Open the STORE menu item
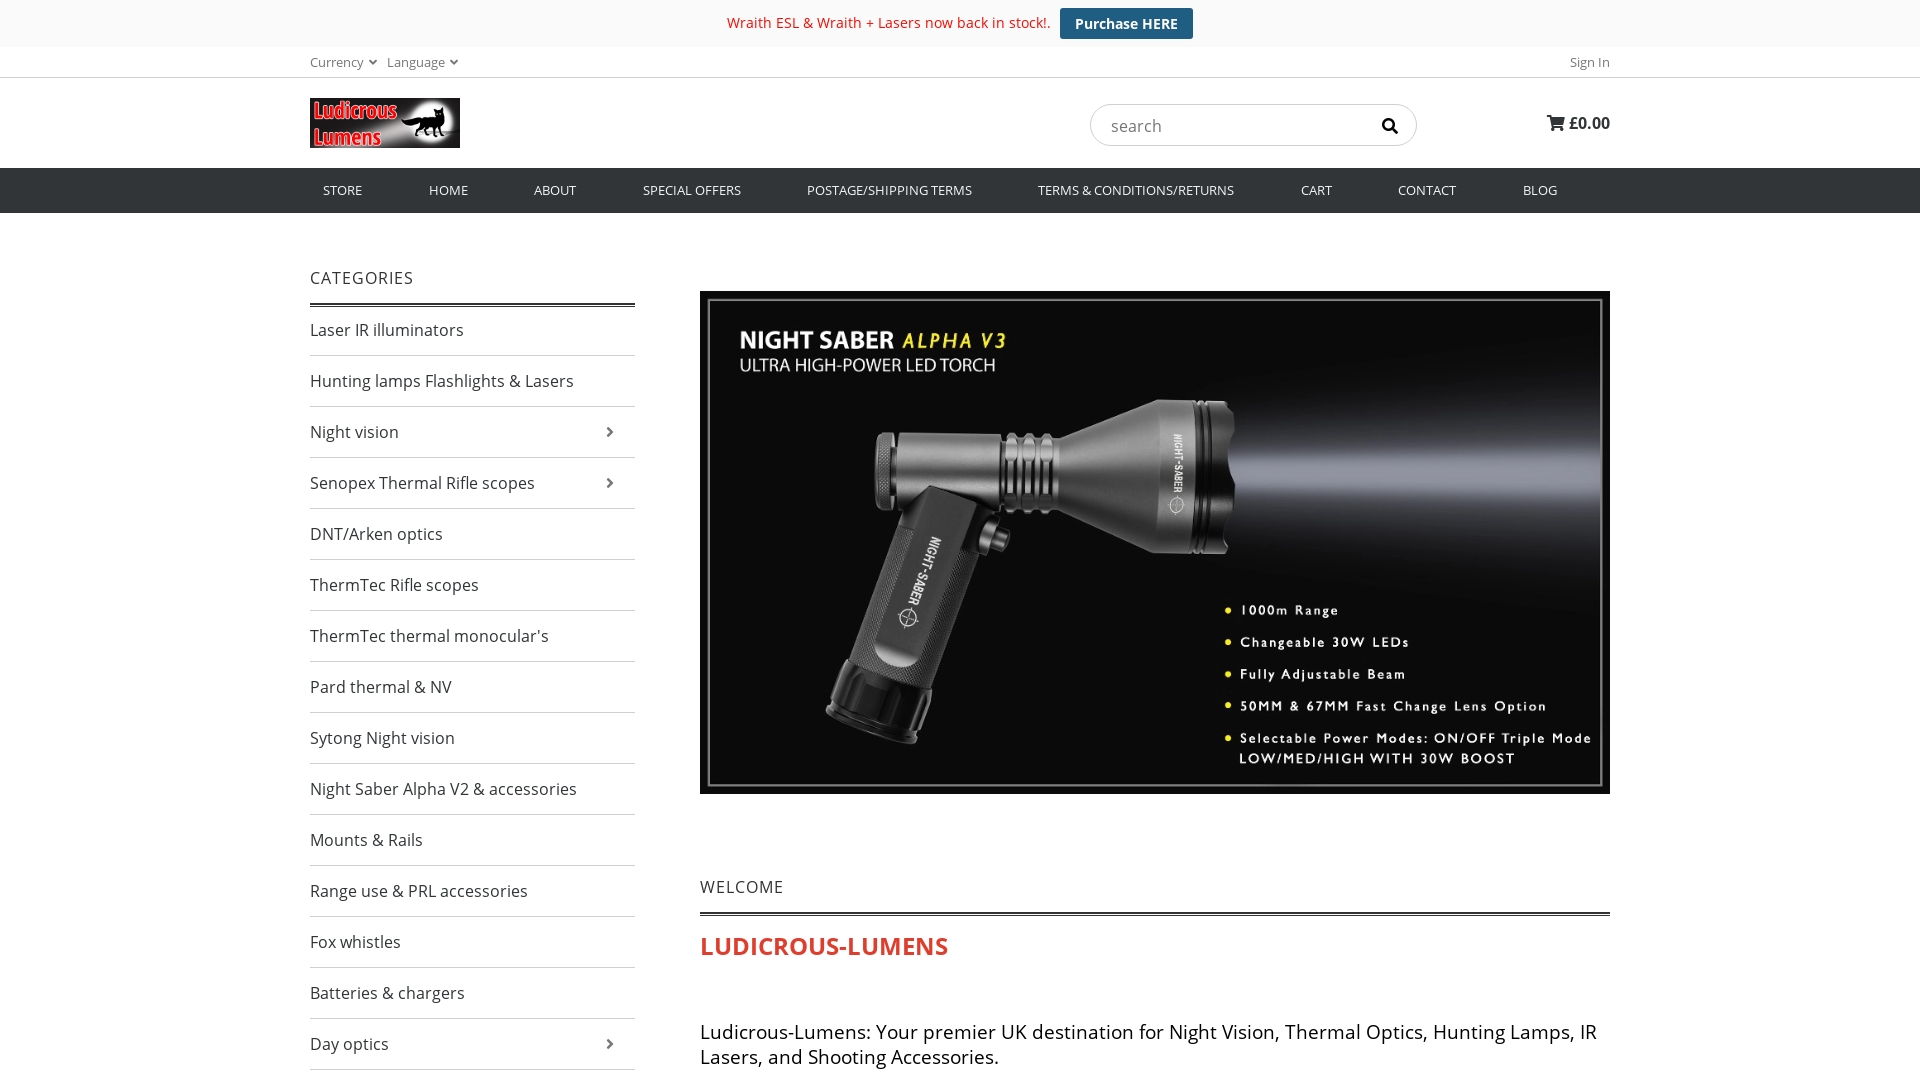This screenshot has width=1920, height=1080. [342, 190]
